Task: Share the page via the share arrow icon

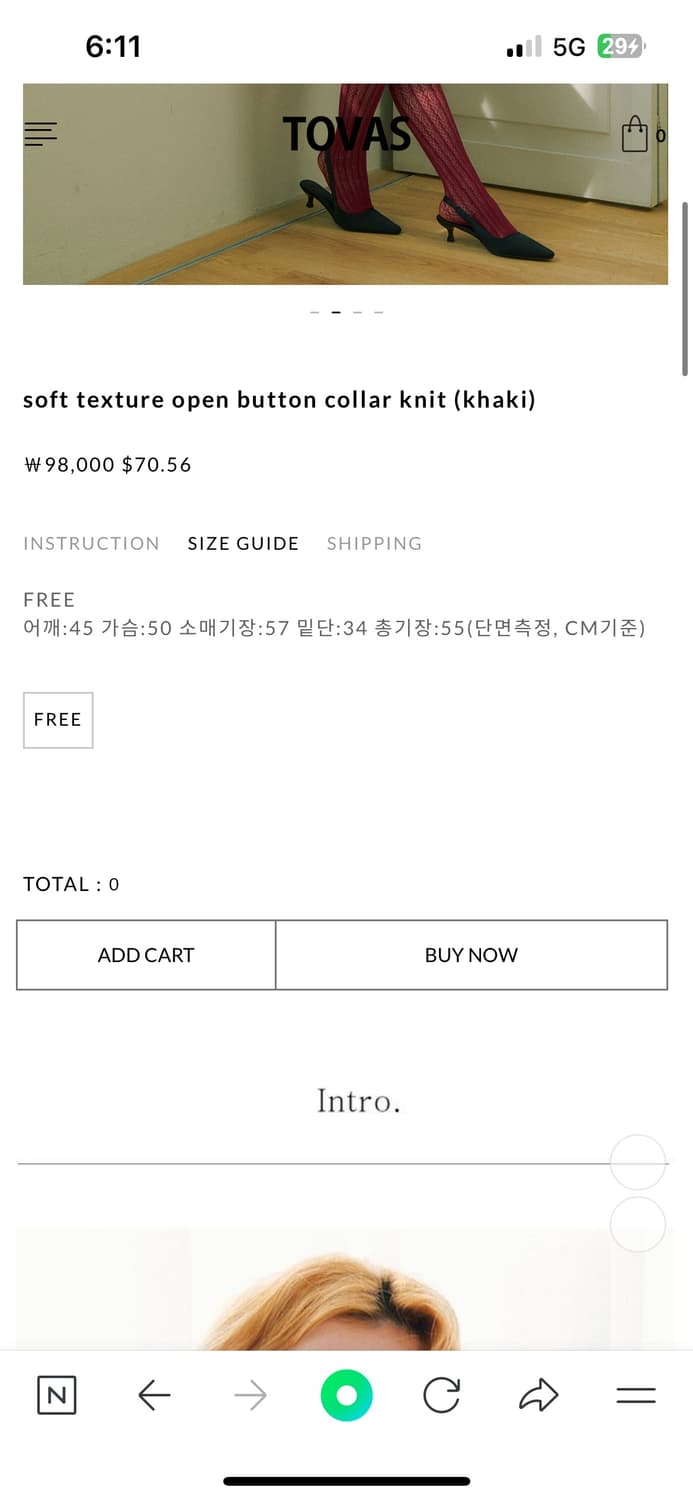Action: pyautogui.click(x=538, y=1393)
